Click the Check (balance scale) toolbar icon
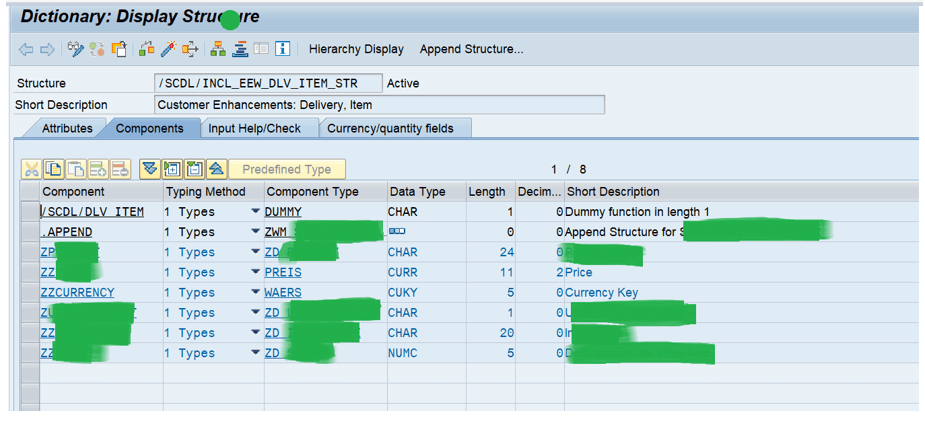This screenshot has width=925, height=422. click(147, 50)
